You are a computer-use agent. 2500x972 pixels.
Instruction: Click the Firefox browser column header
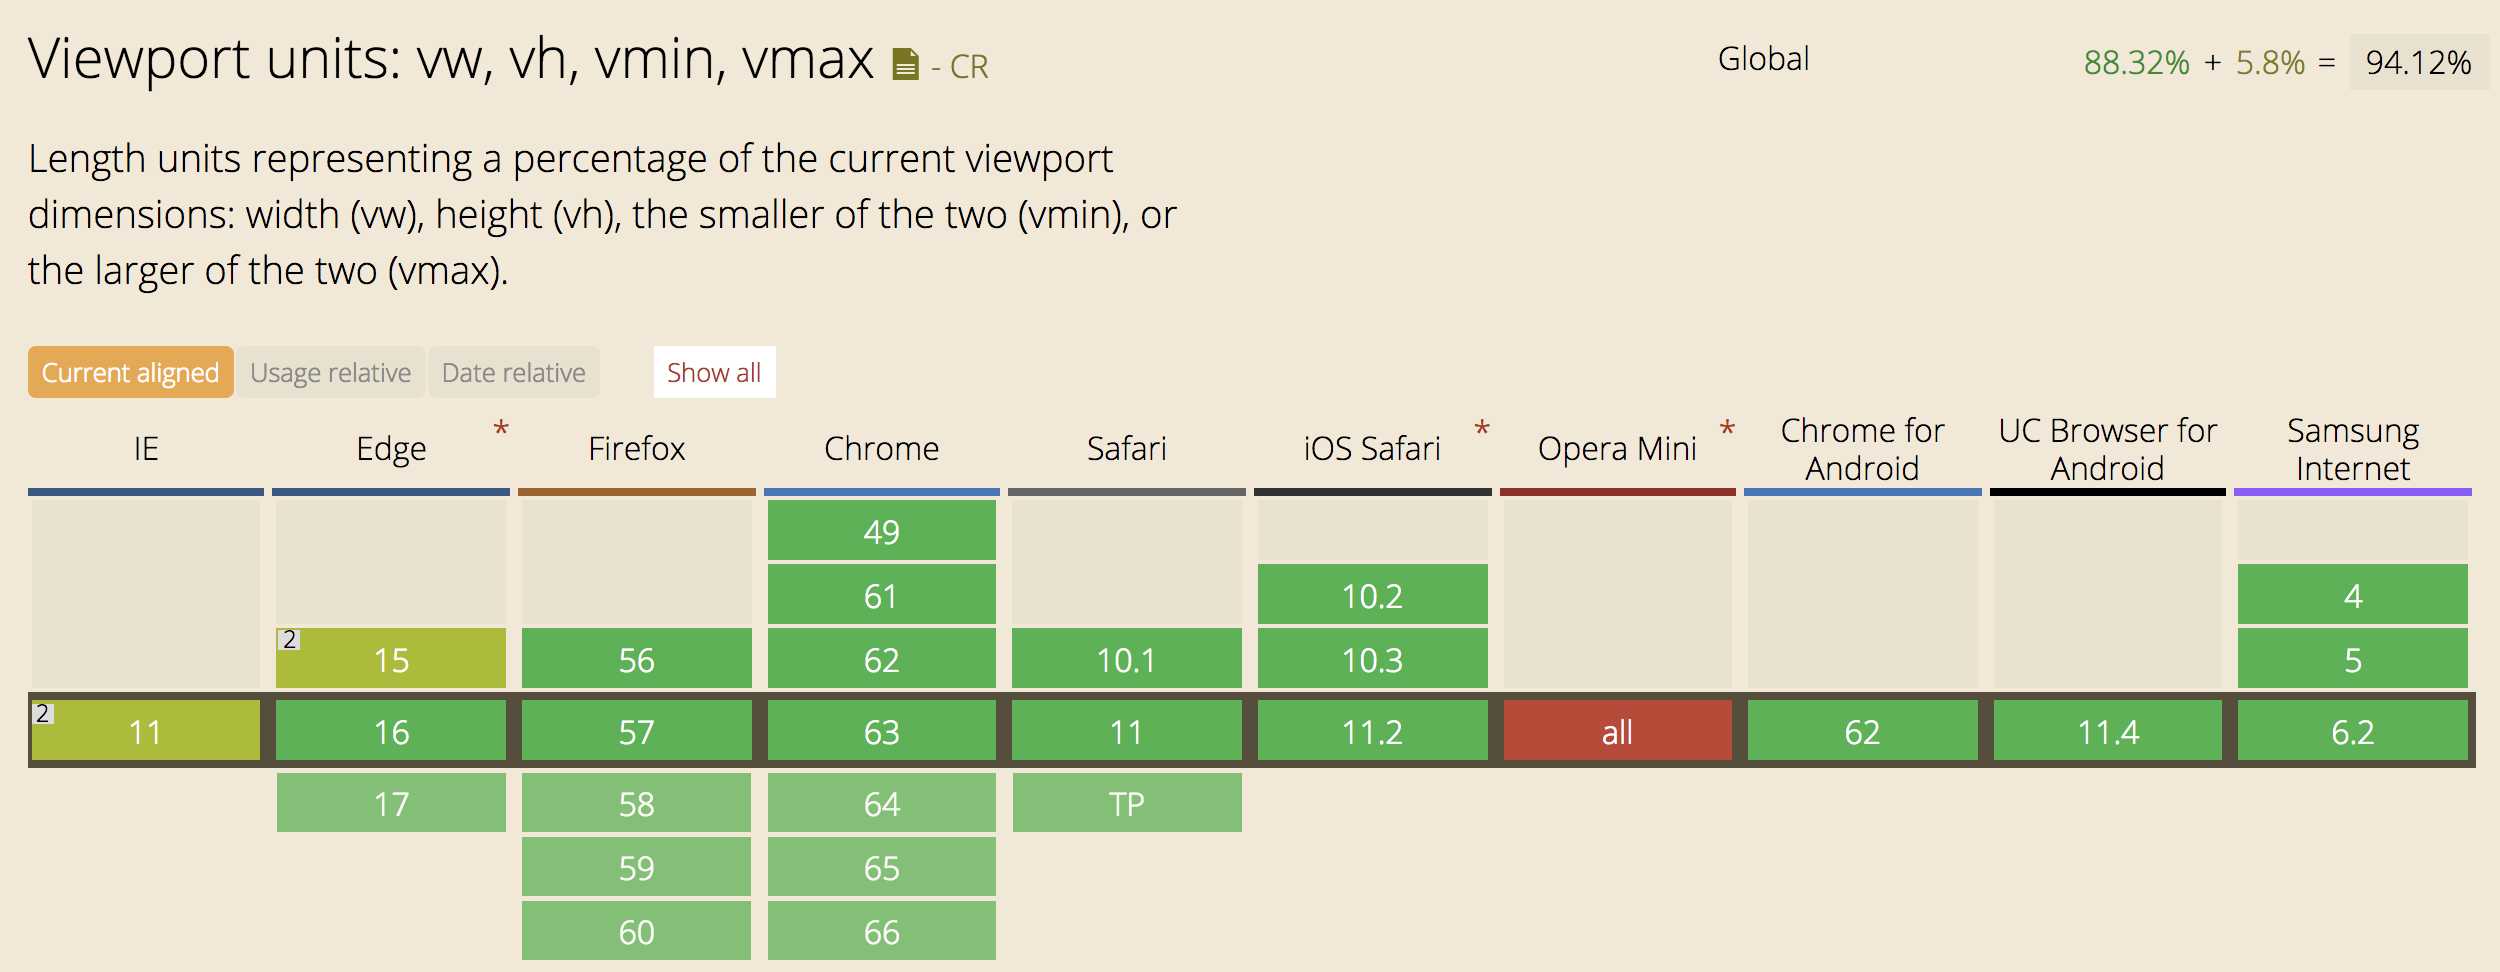click(x=636, y=449)
